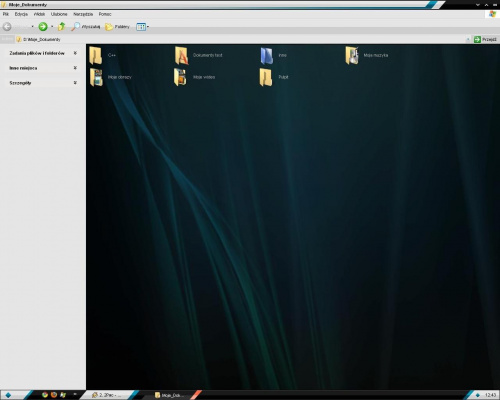Open Back button history dropdown arrow
The height and width of the screenshot is (400, 500).
coord(32,27)
